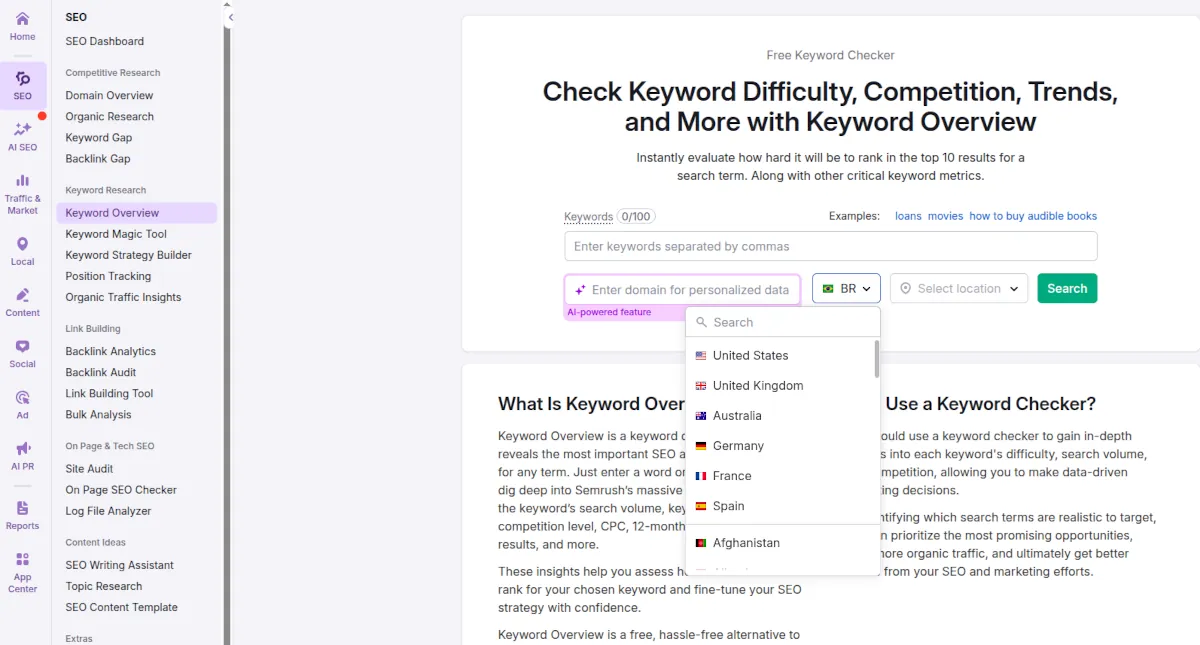The width and height of the screenshot is (1200, 645).
Task: Open the Reports icon in sidebar
Action: pyautogui.click(x=22, y=515)
